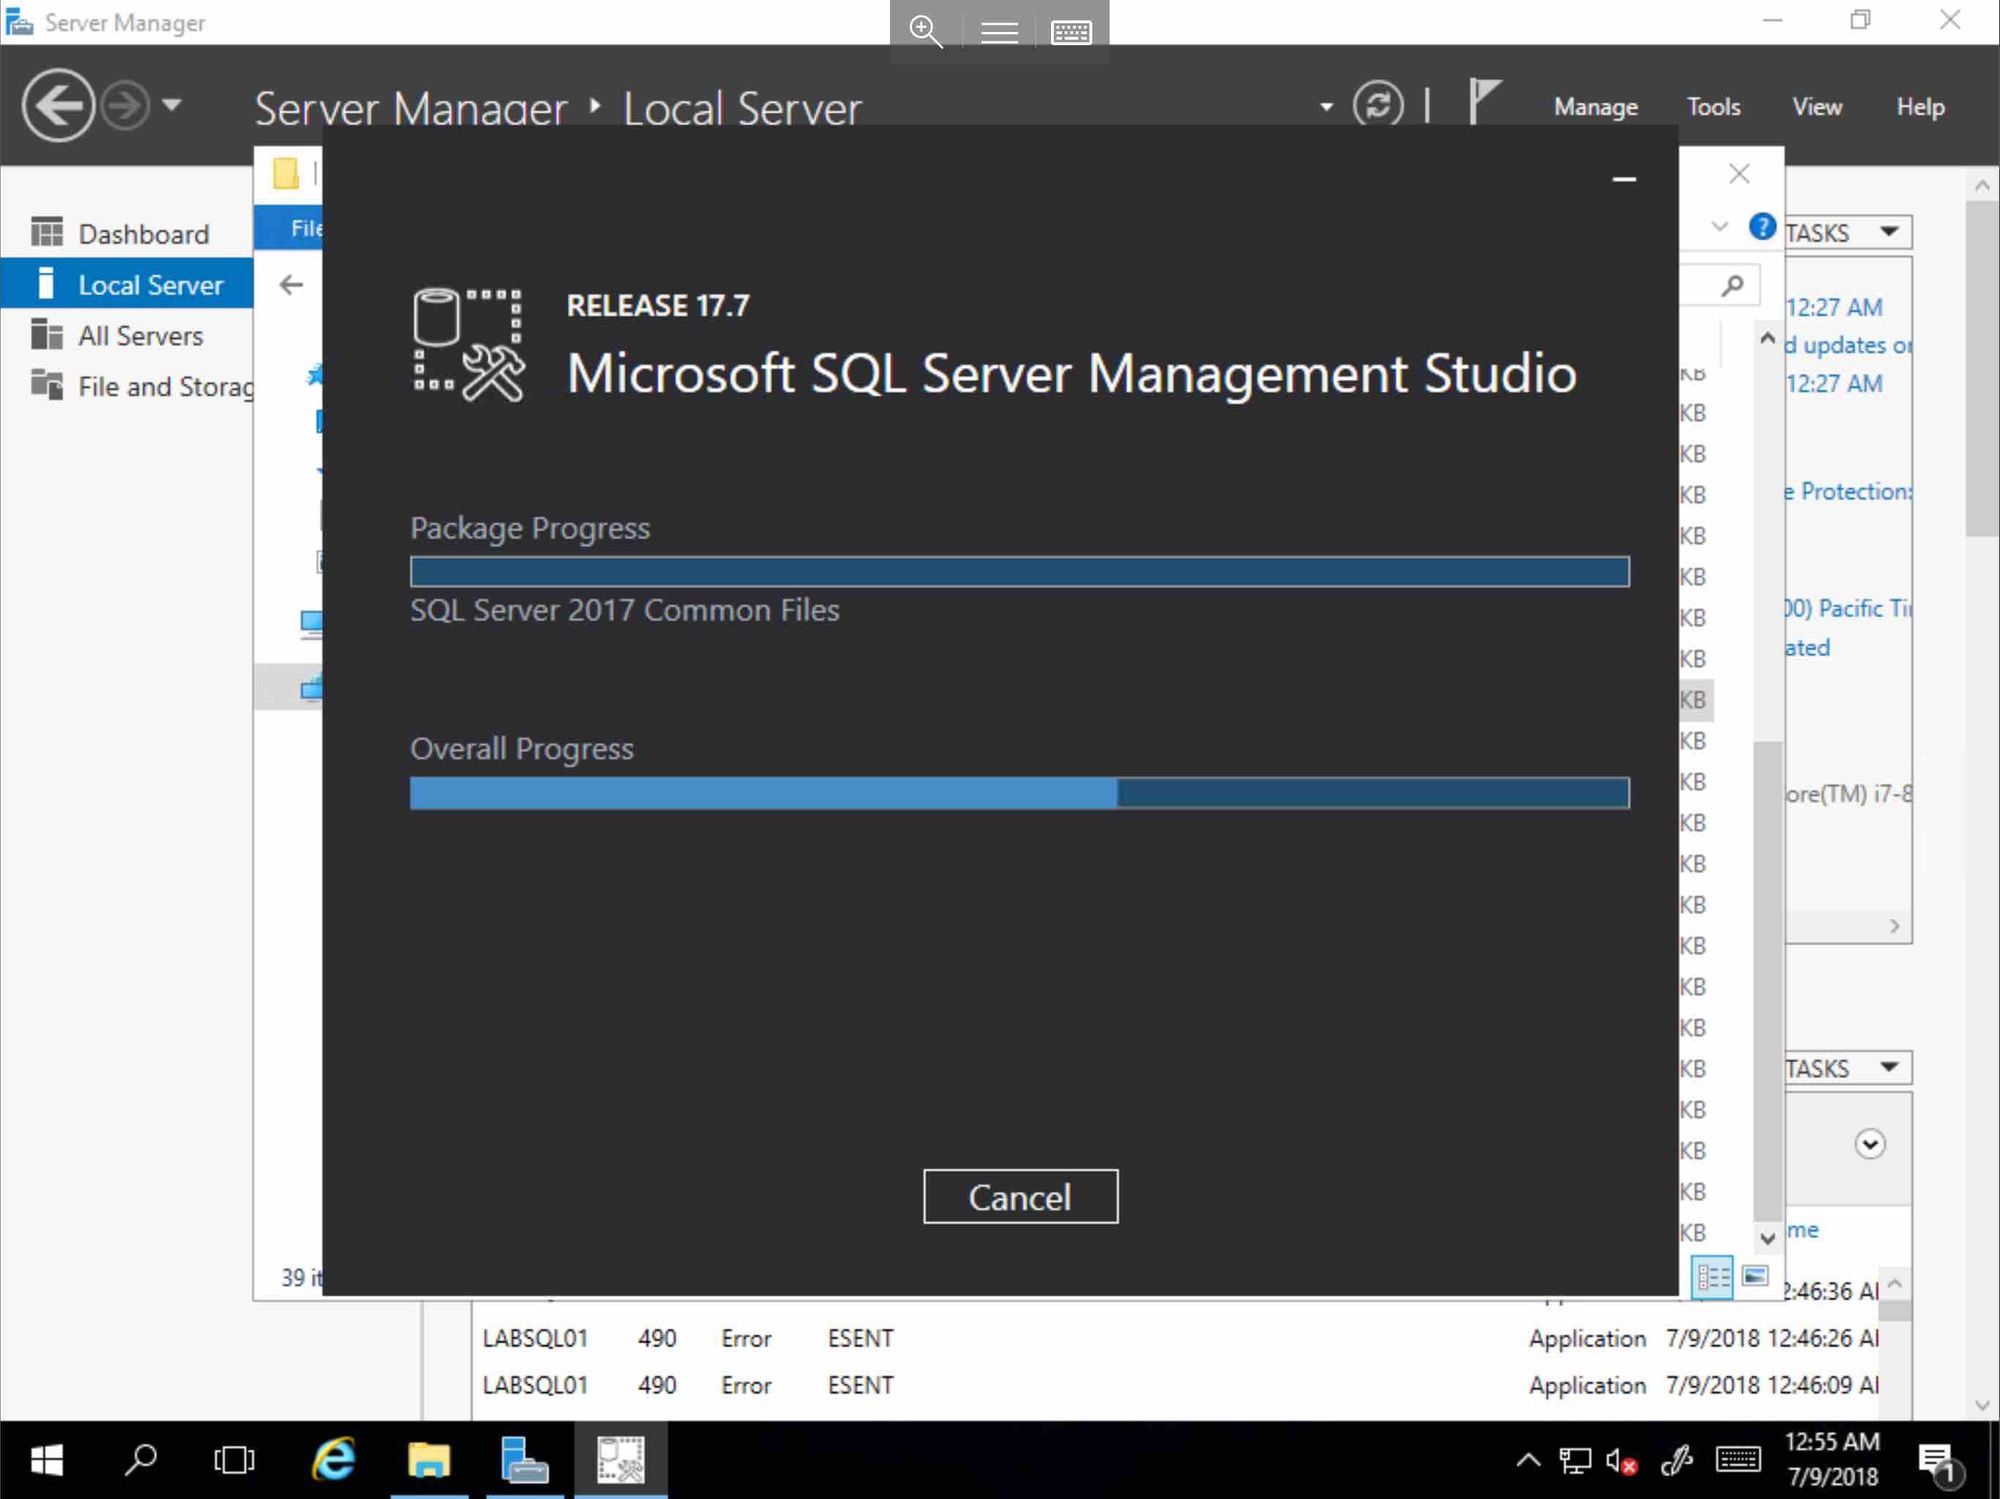Expand the events section chevron

(1870, 1144)
